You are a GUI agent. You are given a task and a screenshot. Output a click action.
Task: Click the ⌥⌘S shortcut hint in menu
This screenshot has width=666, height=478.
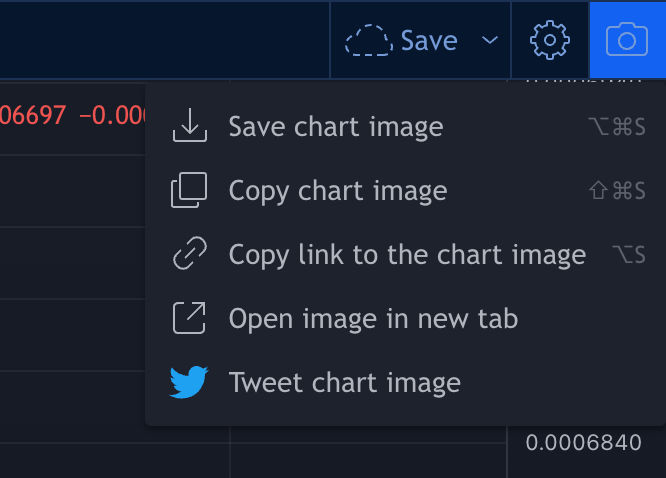617,127
